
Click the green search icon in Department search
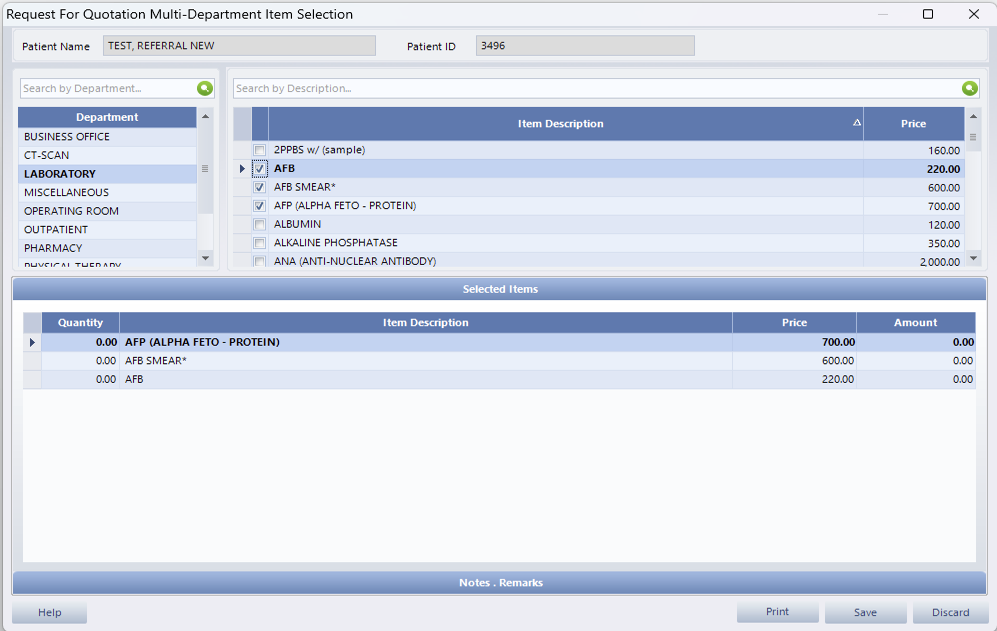click(205, 88)
